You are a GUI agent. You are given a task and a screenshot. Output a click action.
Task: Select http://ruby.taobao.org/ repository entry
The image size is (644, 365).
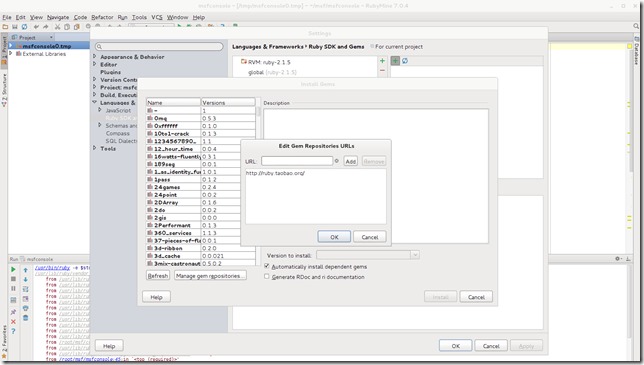(275, 173)
